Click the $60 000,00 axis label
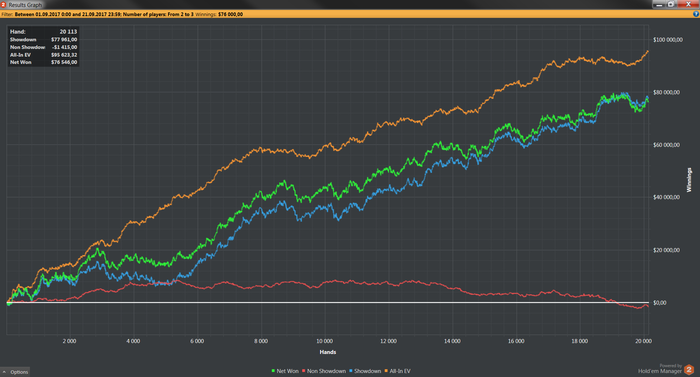The image size is (700, 377). point(666,145)
